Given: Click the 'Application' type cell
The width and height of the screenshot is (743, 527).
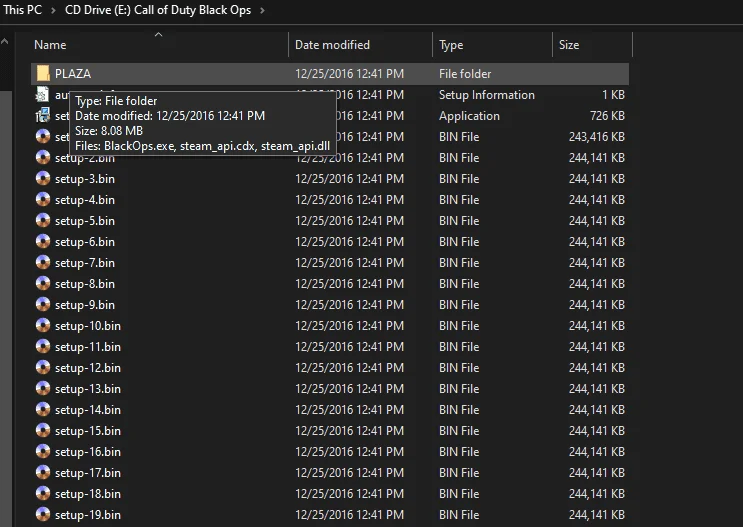Looking at the screenshot, I should click(x=469, y=116).
